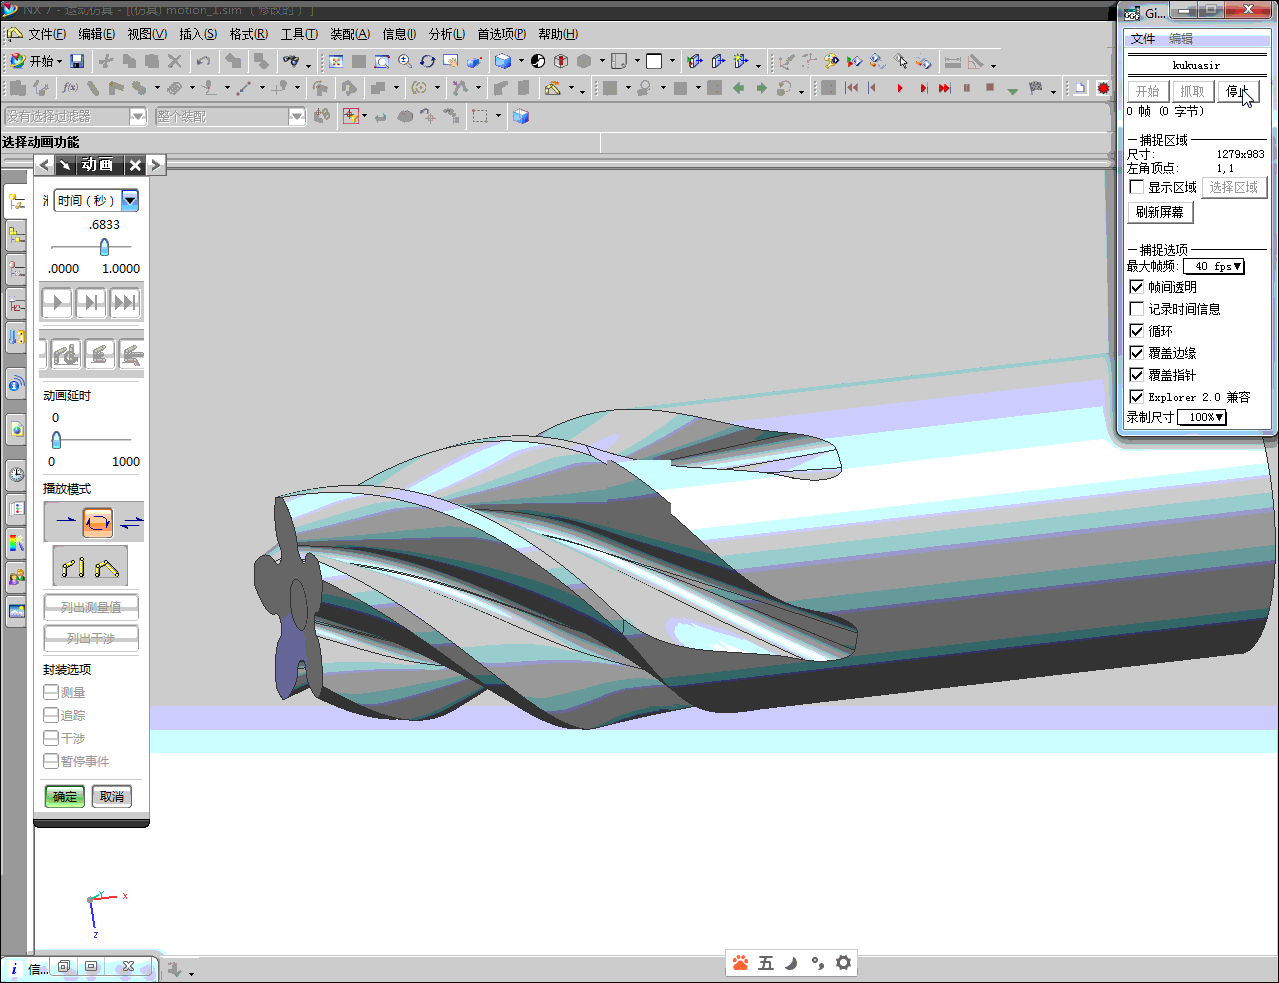
Task: Select loop playback mode icon
Action: click(97, 521)
